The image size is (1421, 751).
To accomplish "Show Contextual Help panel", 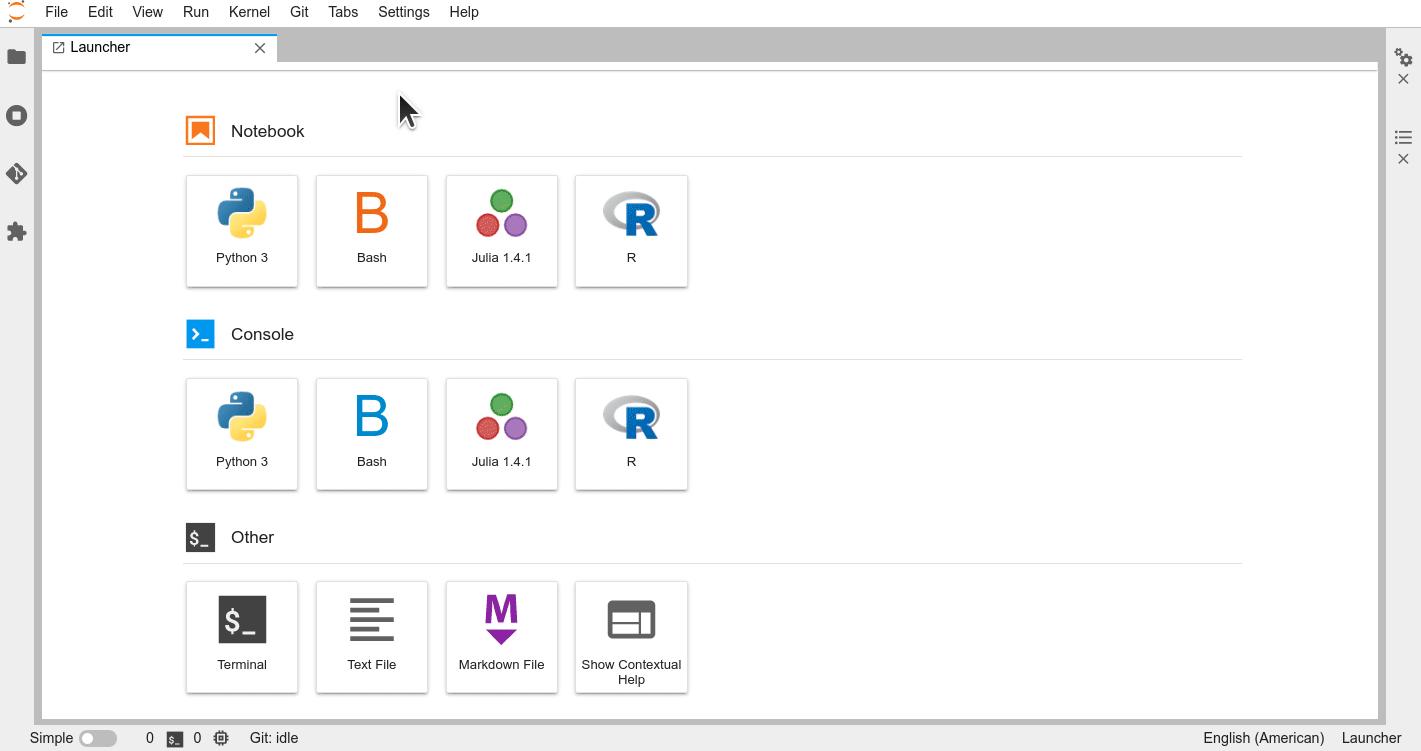I will [631, 637].
